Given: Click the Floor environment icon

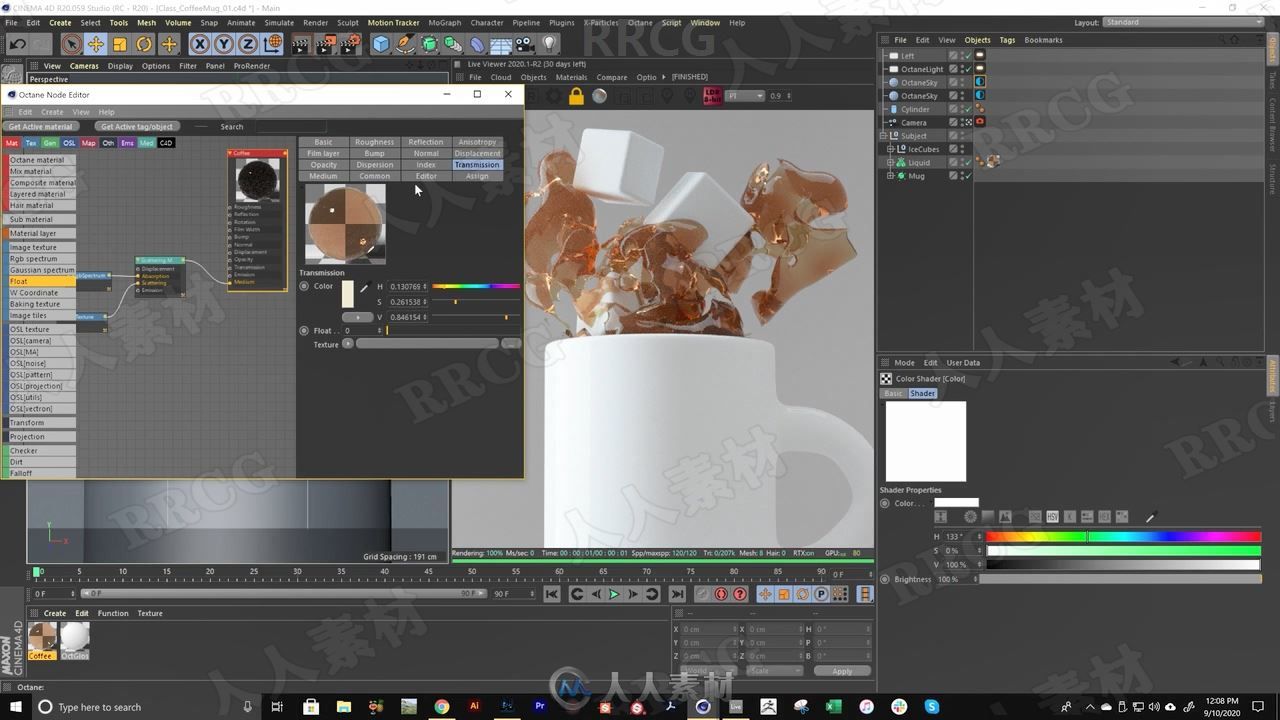Looking at the screenshot, I should 501,44.
